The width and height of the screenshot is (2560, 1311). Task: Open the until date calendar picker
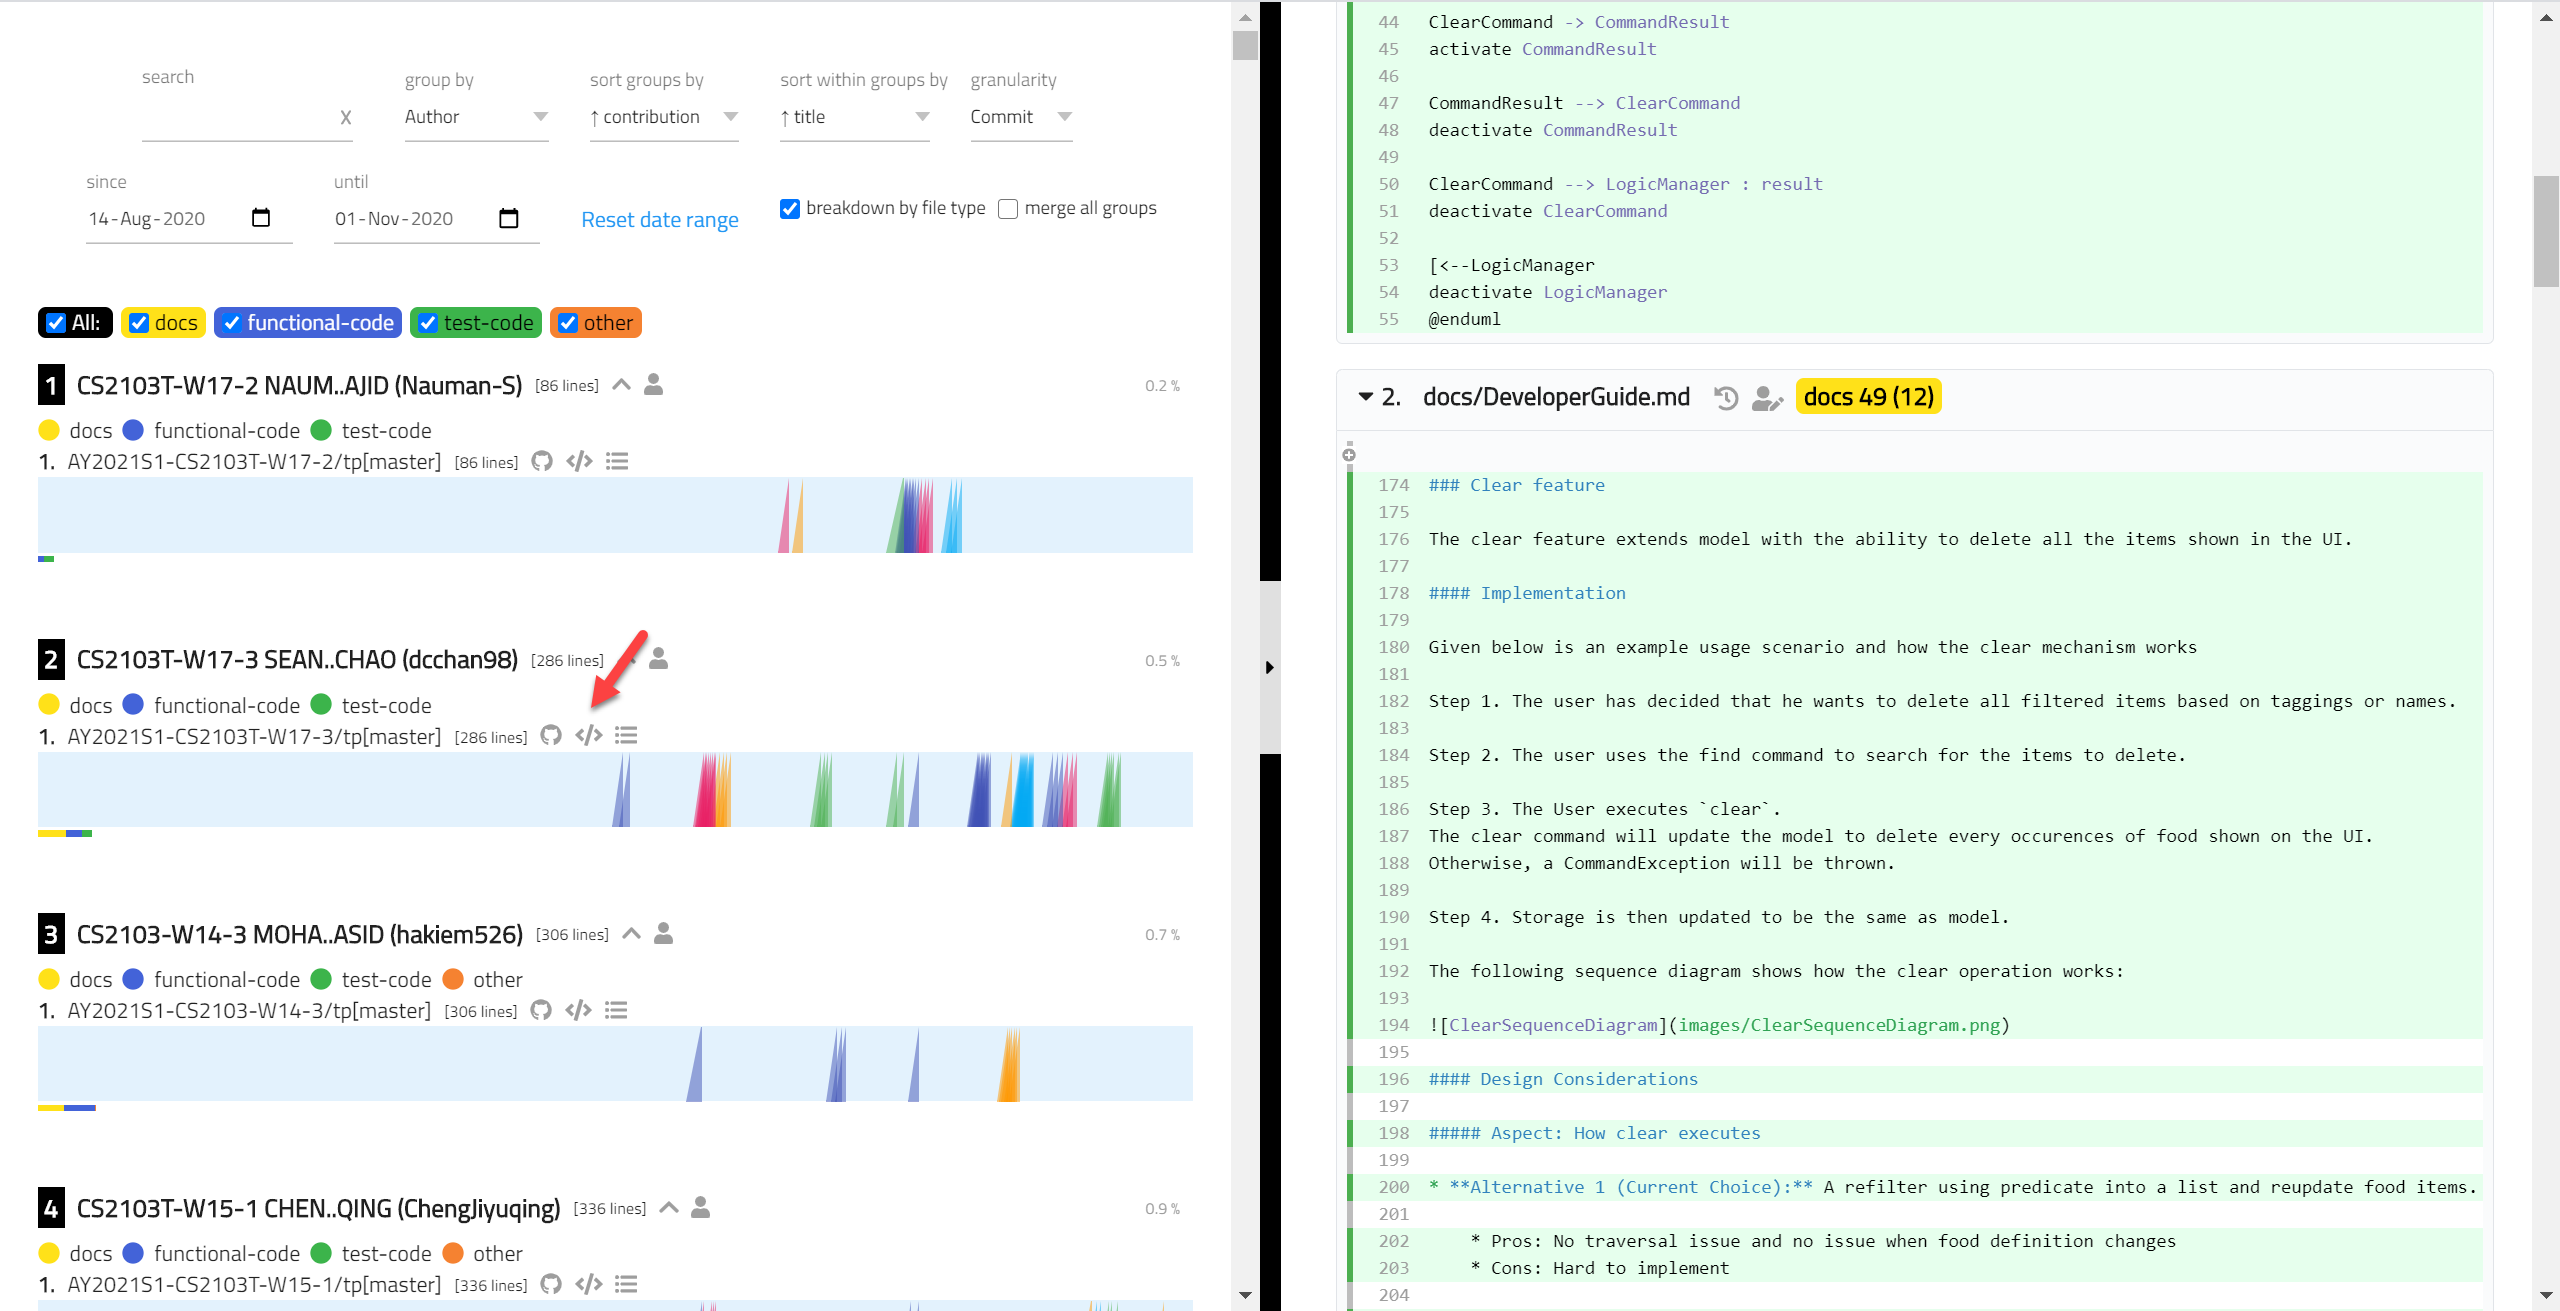(509, 218)
